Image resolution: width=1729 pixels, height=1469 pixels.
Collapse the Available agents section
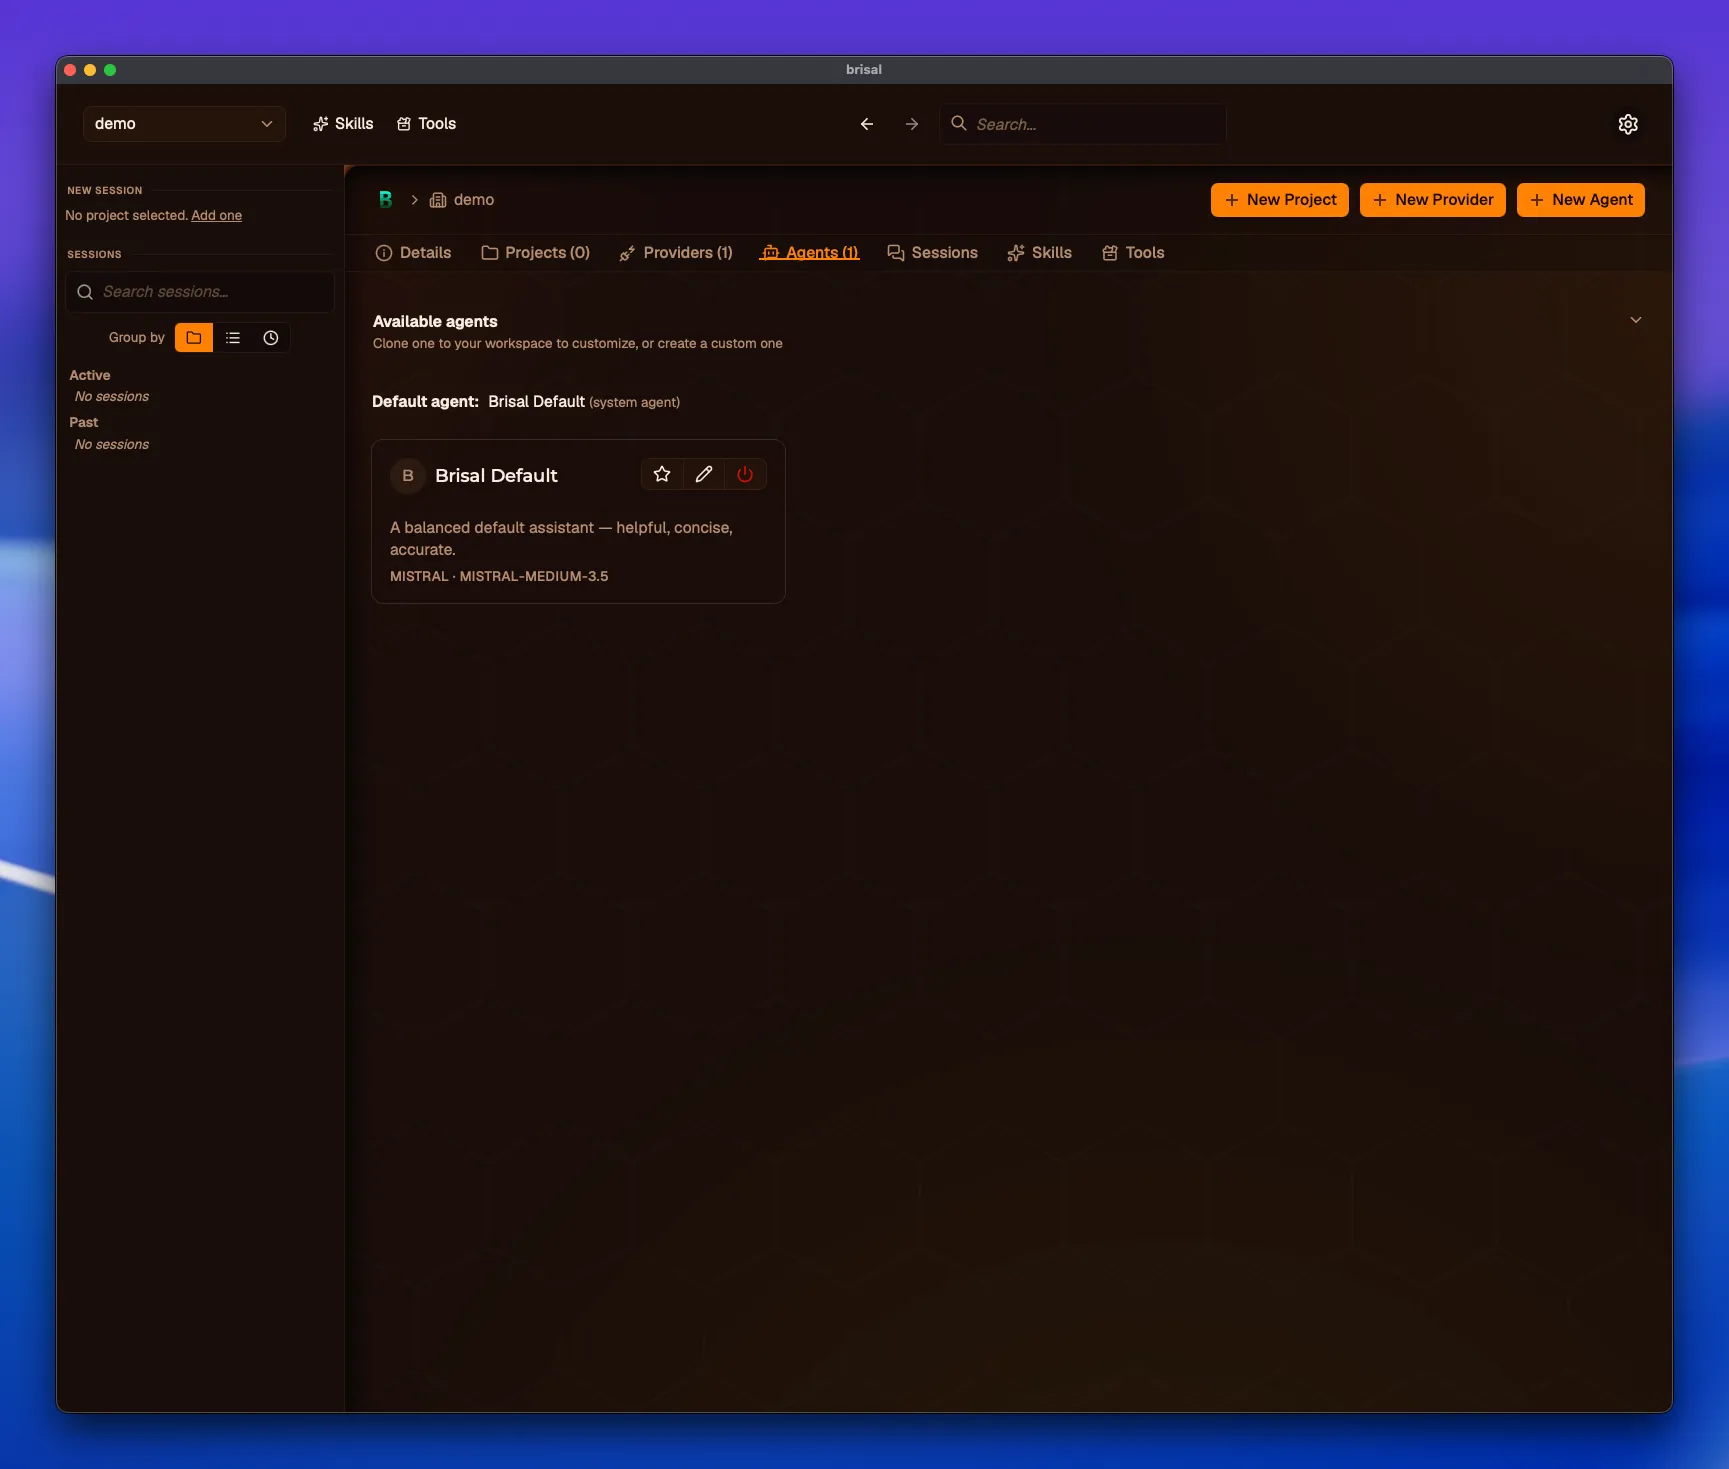click(x=1636, y=320)
